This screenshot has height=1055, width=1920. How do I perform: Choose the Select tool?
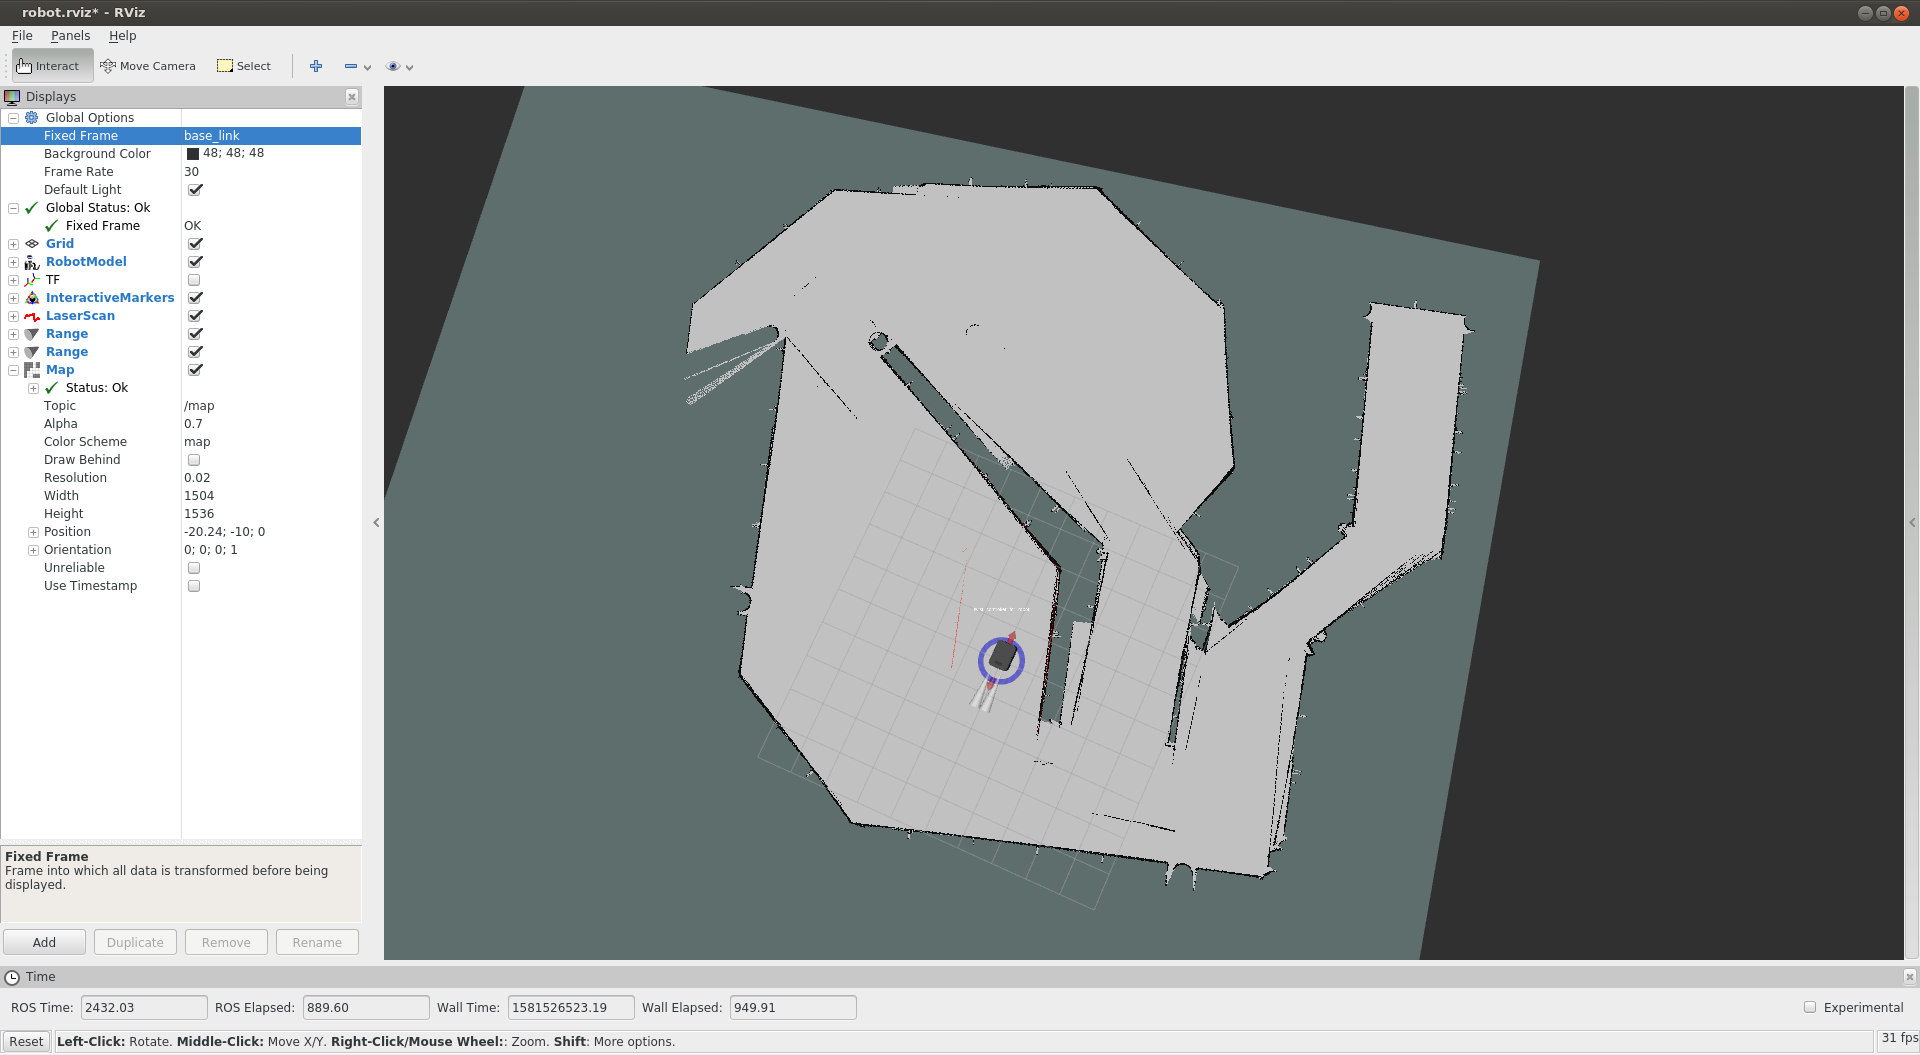point(244,66)
